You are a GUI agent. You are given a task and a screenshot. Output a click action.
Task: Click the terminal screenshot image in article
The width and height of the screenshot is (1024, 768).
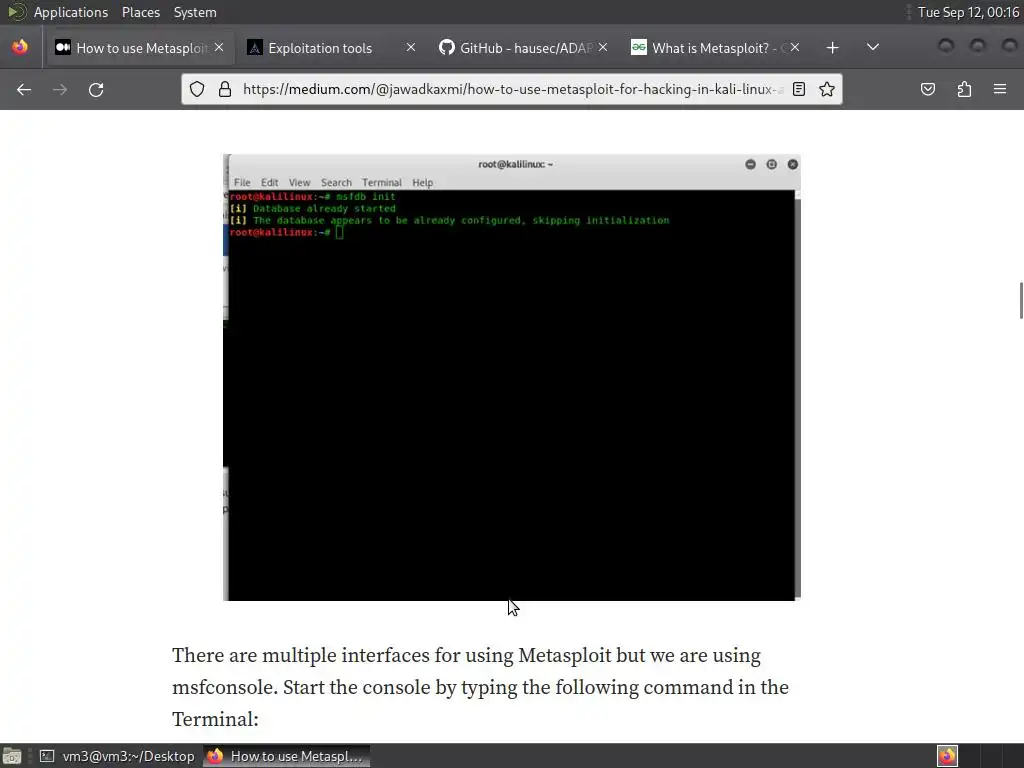click(x=512, y=377)
